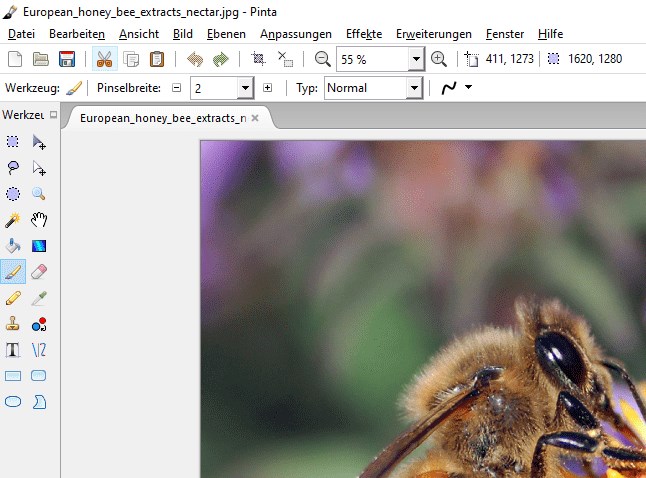Choose the Paint Bucket fill tool
This screenshot has width=646, height=478.
(13, 246)
